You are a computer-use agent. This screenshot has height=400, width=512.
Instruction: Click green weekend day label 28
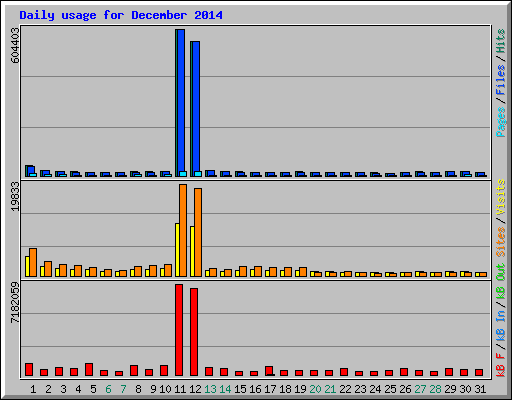435,389
